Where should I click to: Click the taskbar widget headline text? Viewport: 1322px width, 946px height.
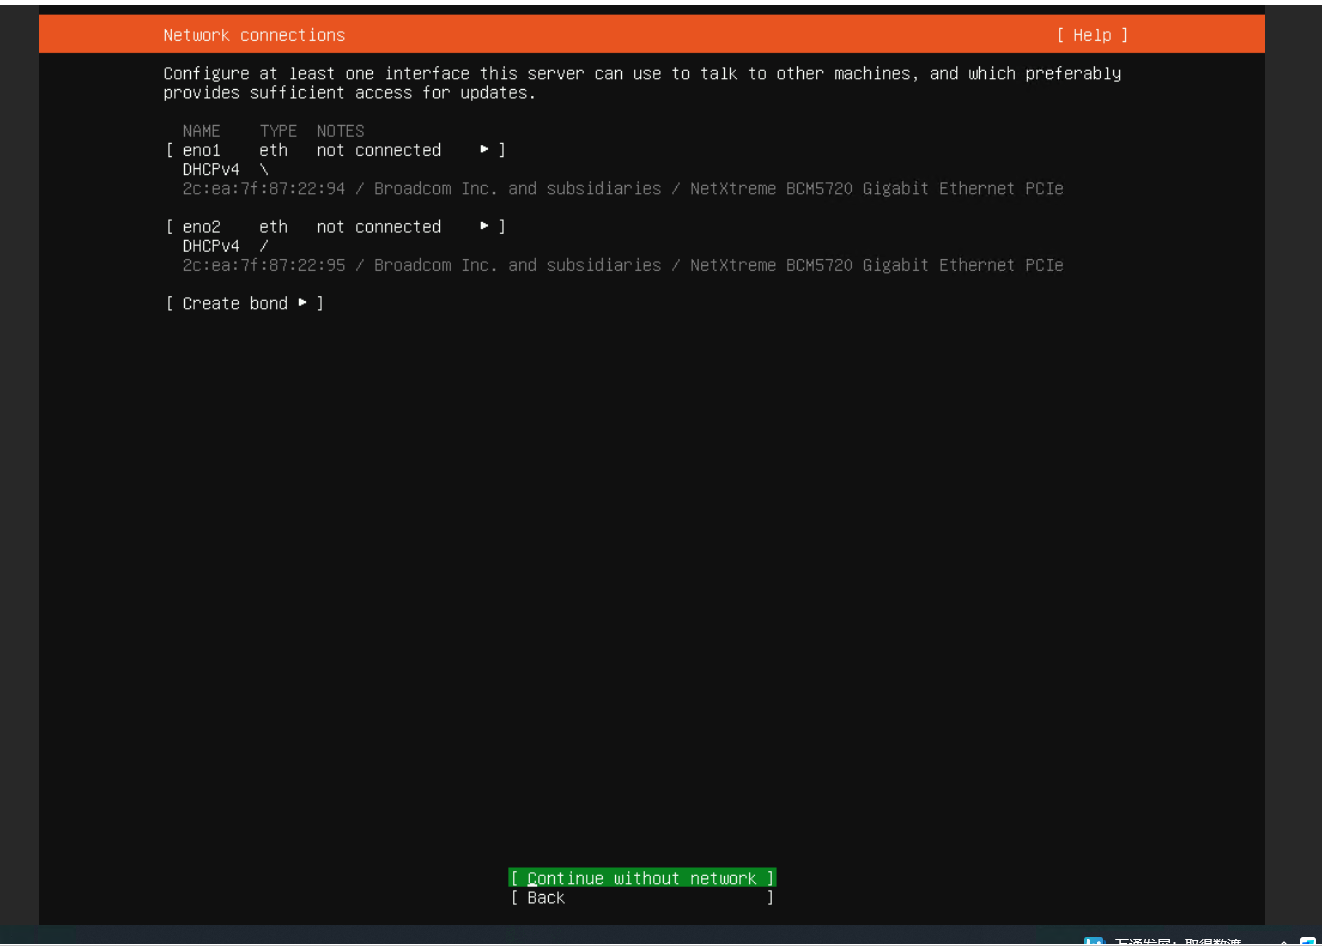pos(1177,941)
